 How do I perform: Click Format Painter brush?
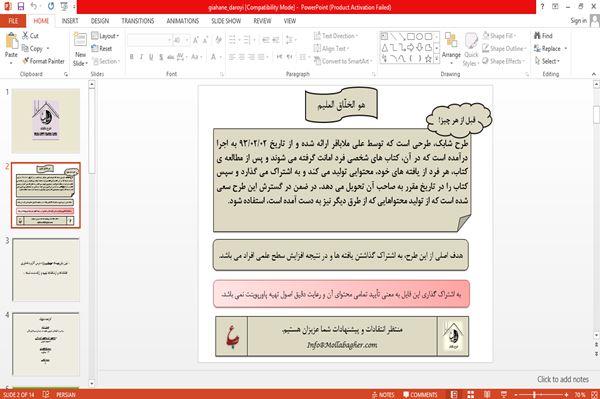point(43,61)
